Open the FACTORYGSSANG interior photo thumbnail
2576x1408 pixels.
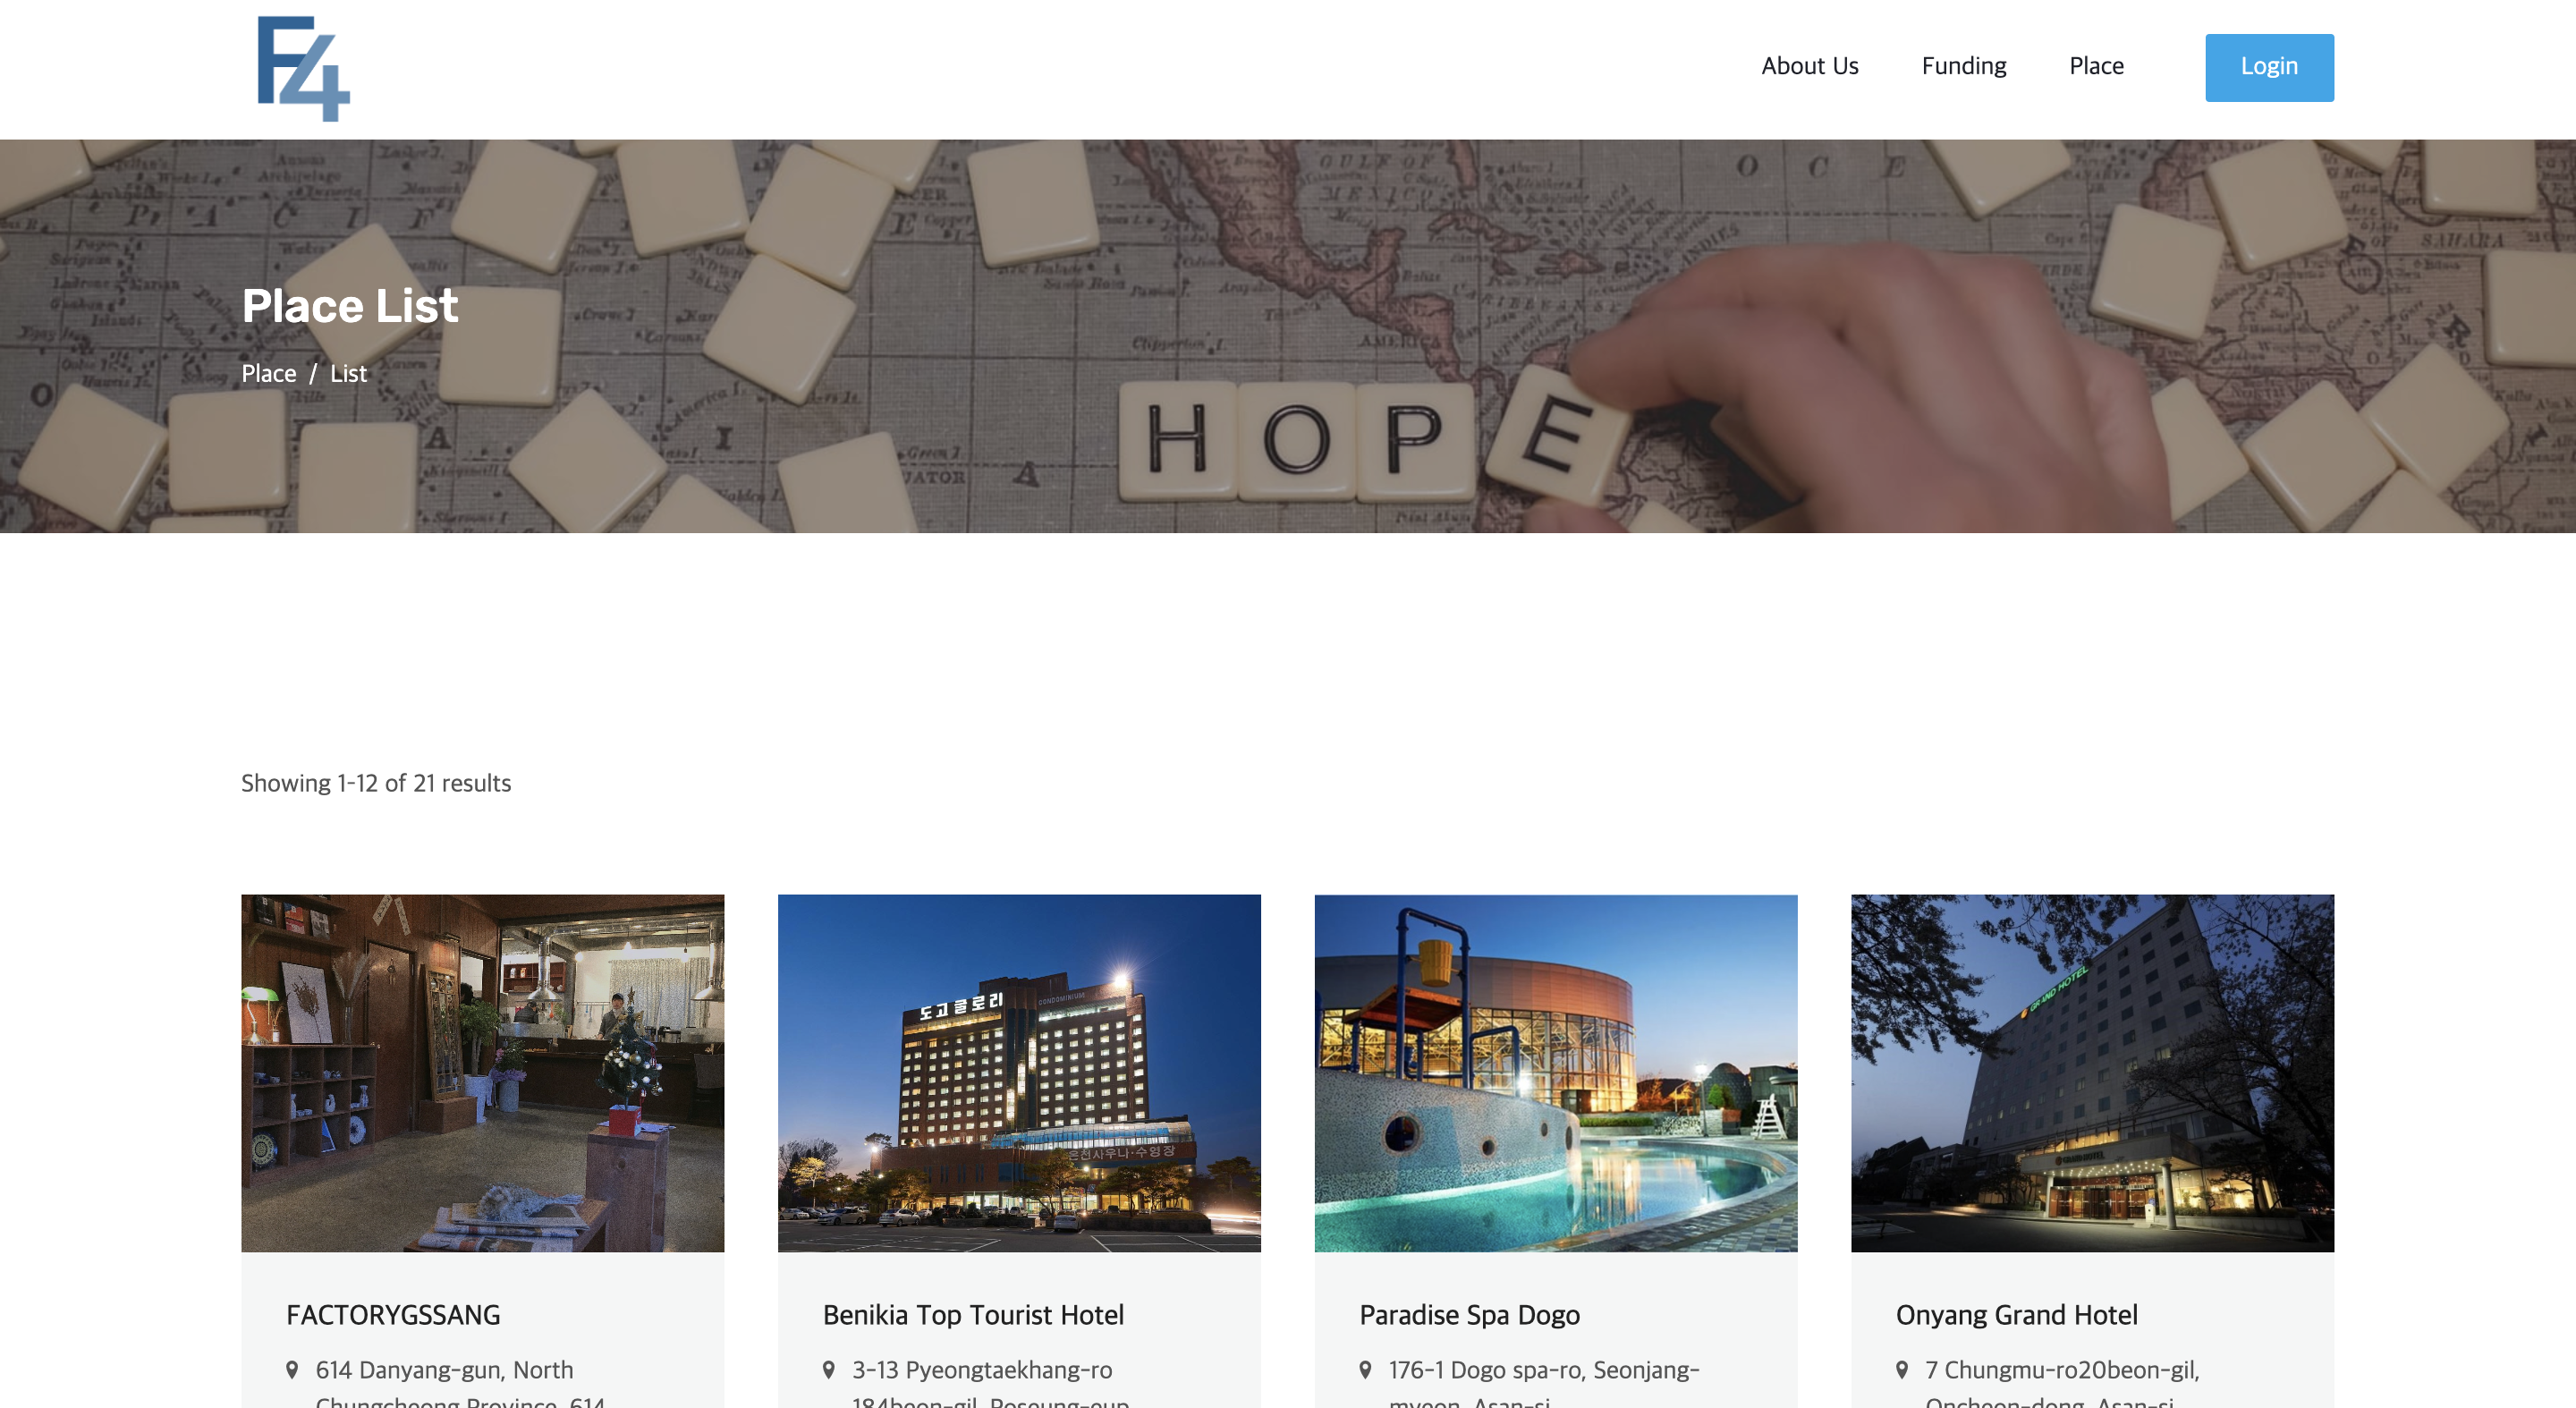coord(482,1072)
